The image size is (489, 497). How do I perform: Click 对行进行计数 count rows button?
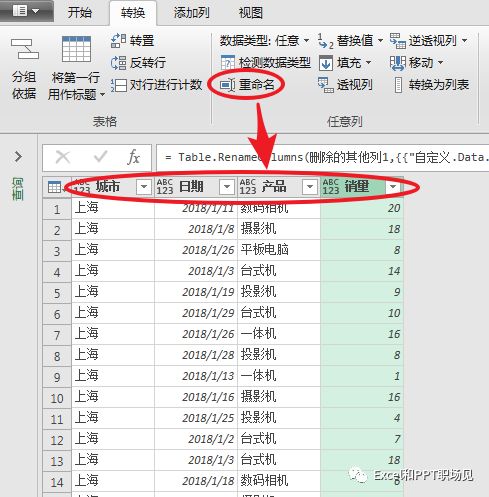coord(156,85)
